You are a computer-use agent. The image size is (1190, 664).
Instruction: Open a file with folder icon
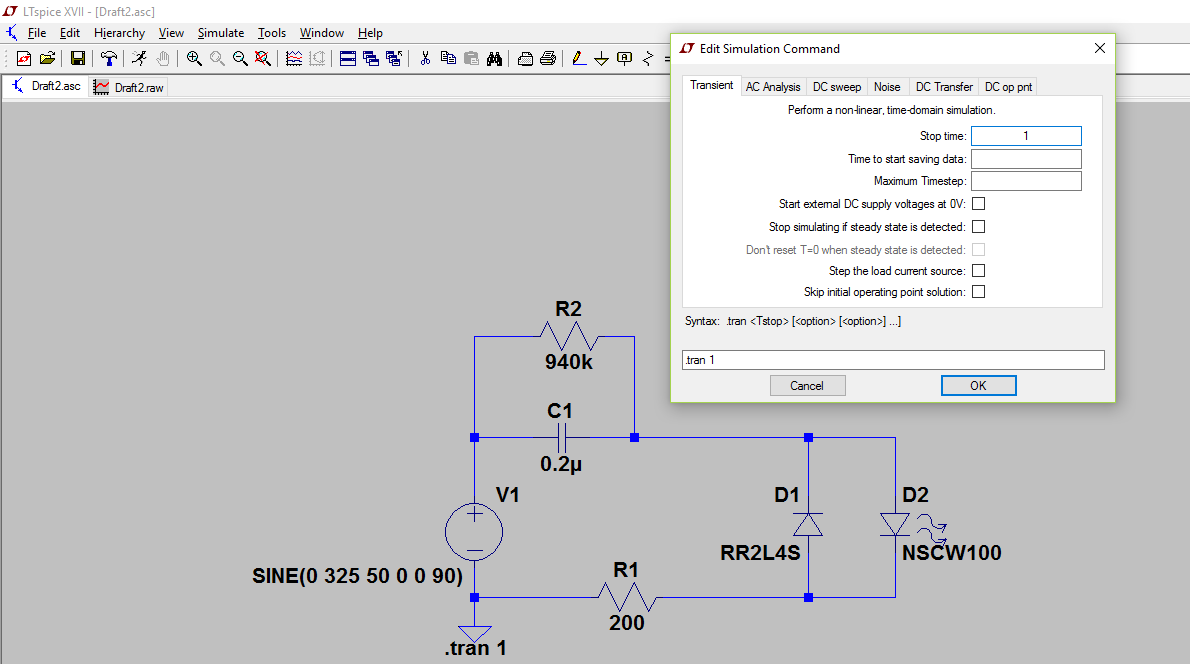47,58
